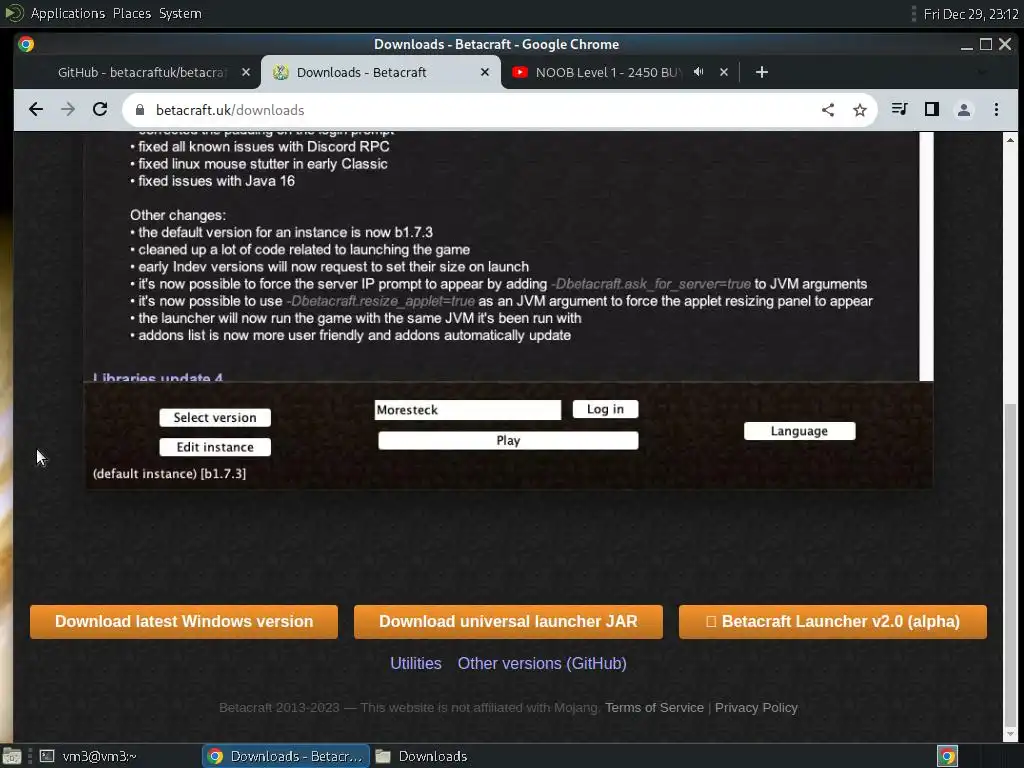Image resolution: width=1024 pixels, height=768 pixels.
Task: Bookmark this page with the star
Action: click(x=859, y=110)
